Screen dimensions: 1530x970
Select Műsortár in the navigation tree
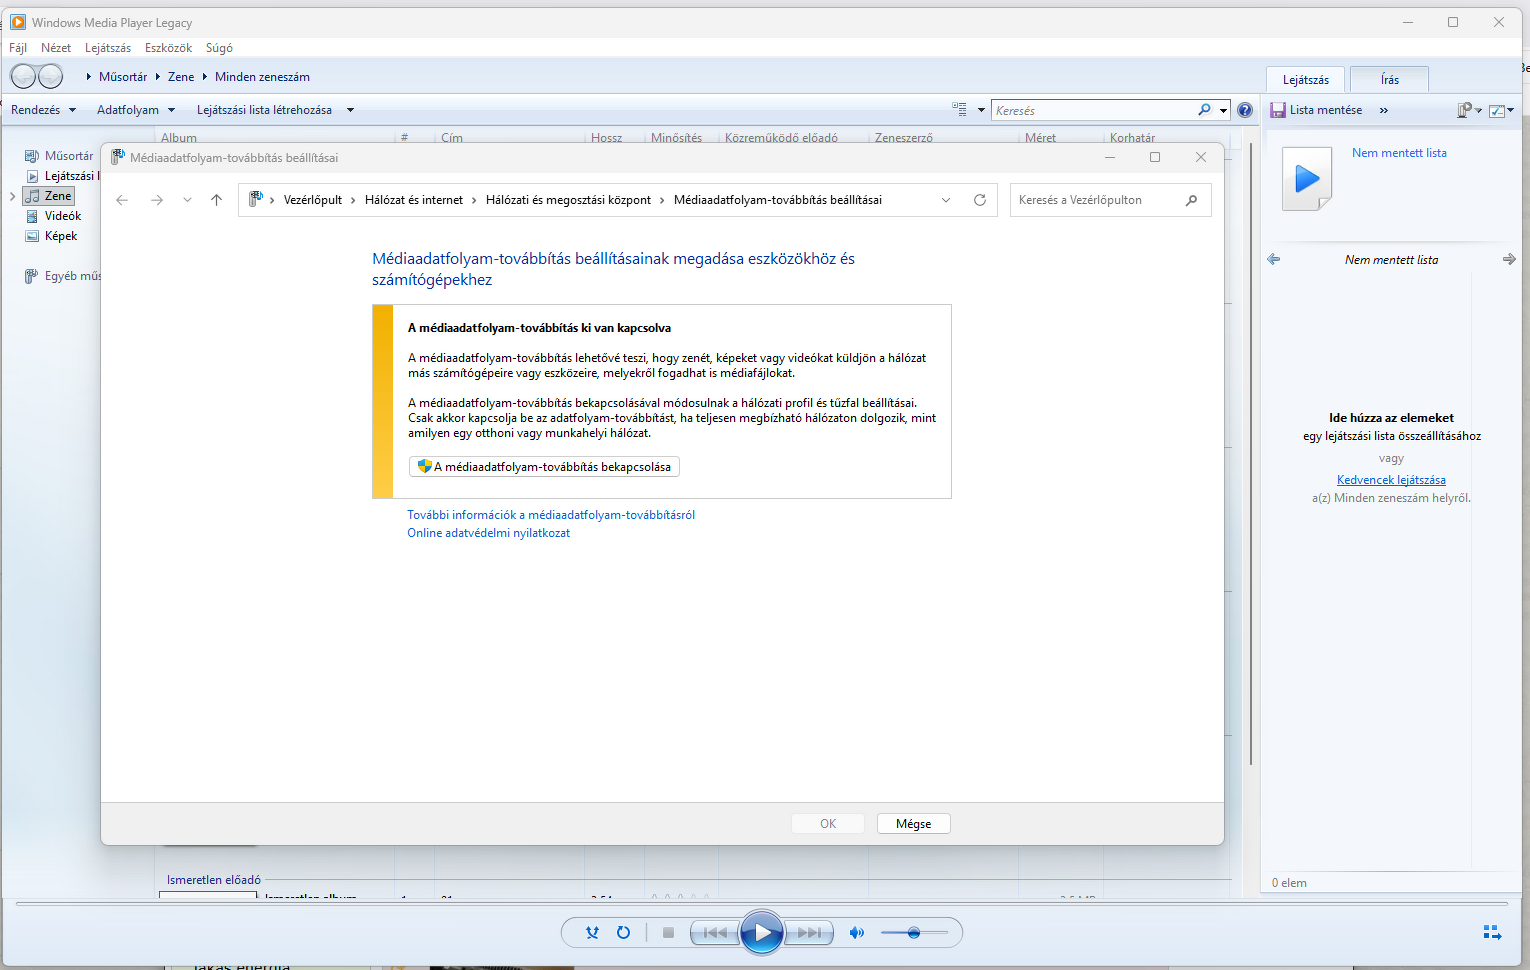(68, 156)
